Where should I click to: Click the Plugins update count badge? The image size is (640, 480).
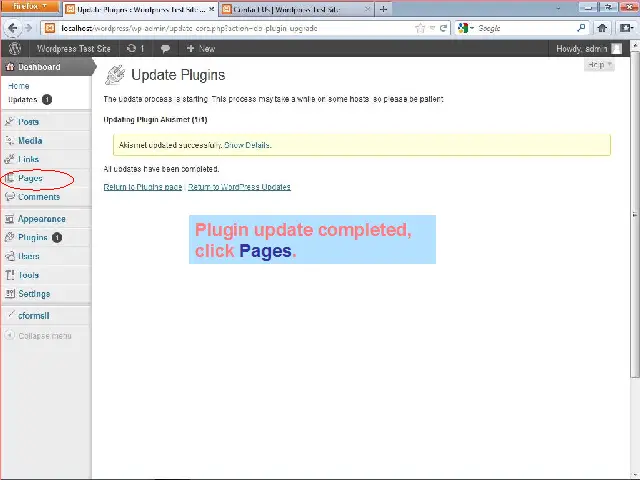[x=57, y=237]
